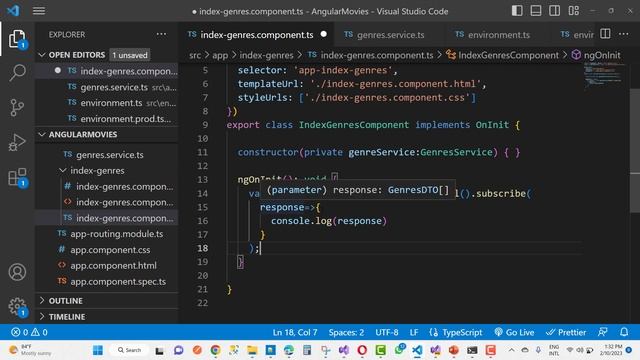
Task: Open Explorer Views and More Actions ellipsis
Action: 161,34
